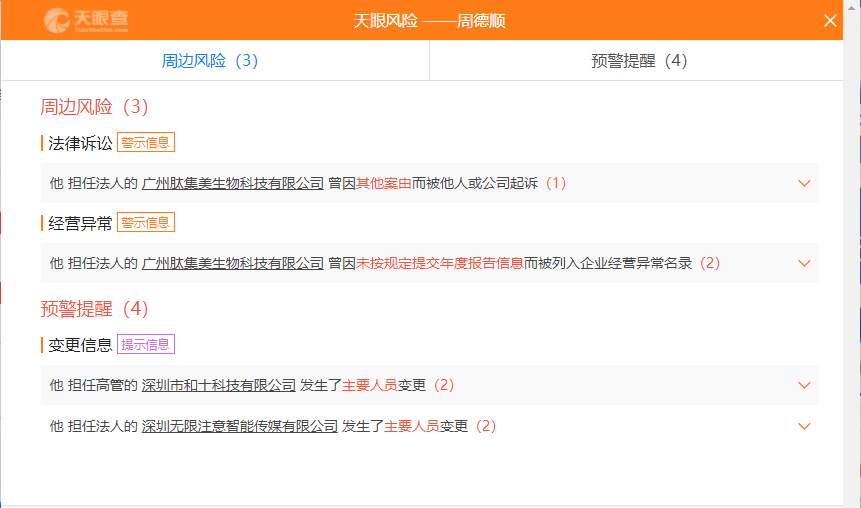
Task: Click red text 其他案由
Action: [384, 183]
